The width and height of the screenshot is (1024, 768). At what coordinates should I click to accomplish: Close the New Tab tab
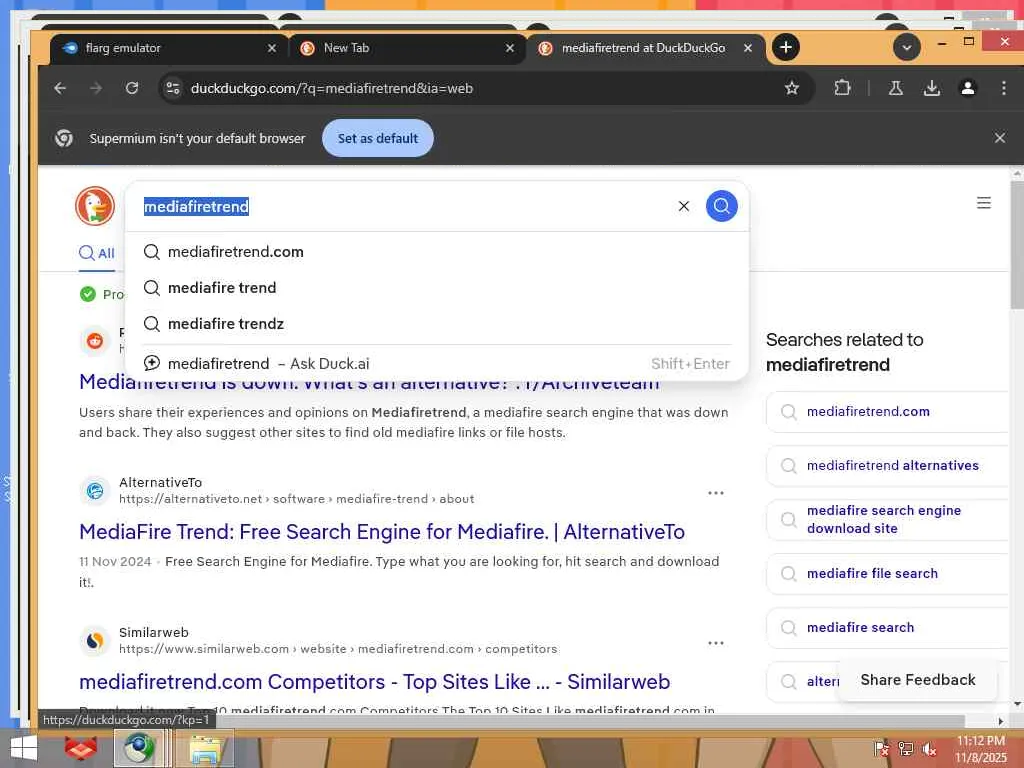point(510,48)
